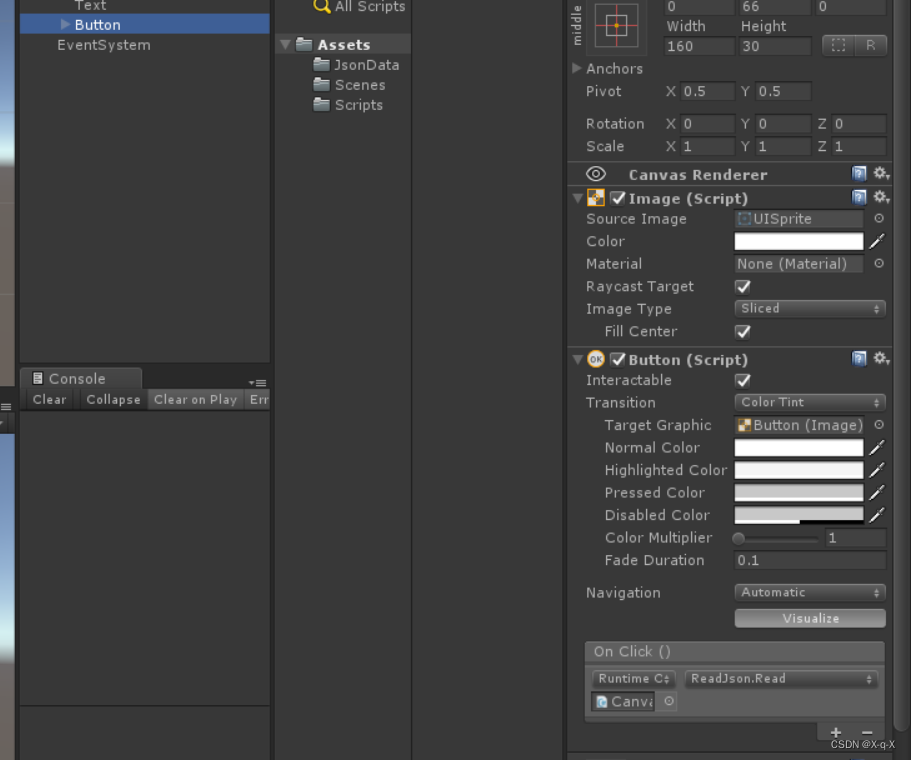Image resolution: width=911 pixels, height=760 pixels.
Task: Open the Runtime Only call state dropdown
Action: [x=634, y=679]
